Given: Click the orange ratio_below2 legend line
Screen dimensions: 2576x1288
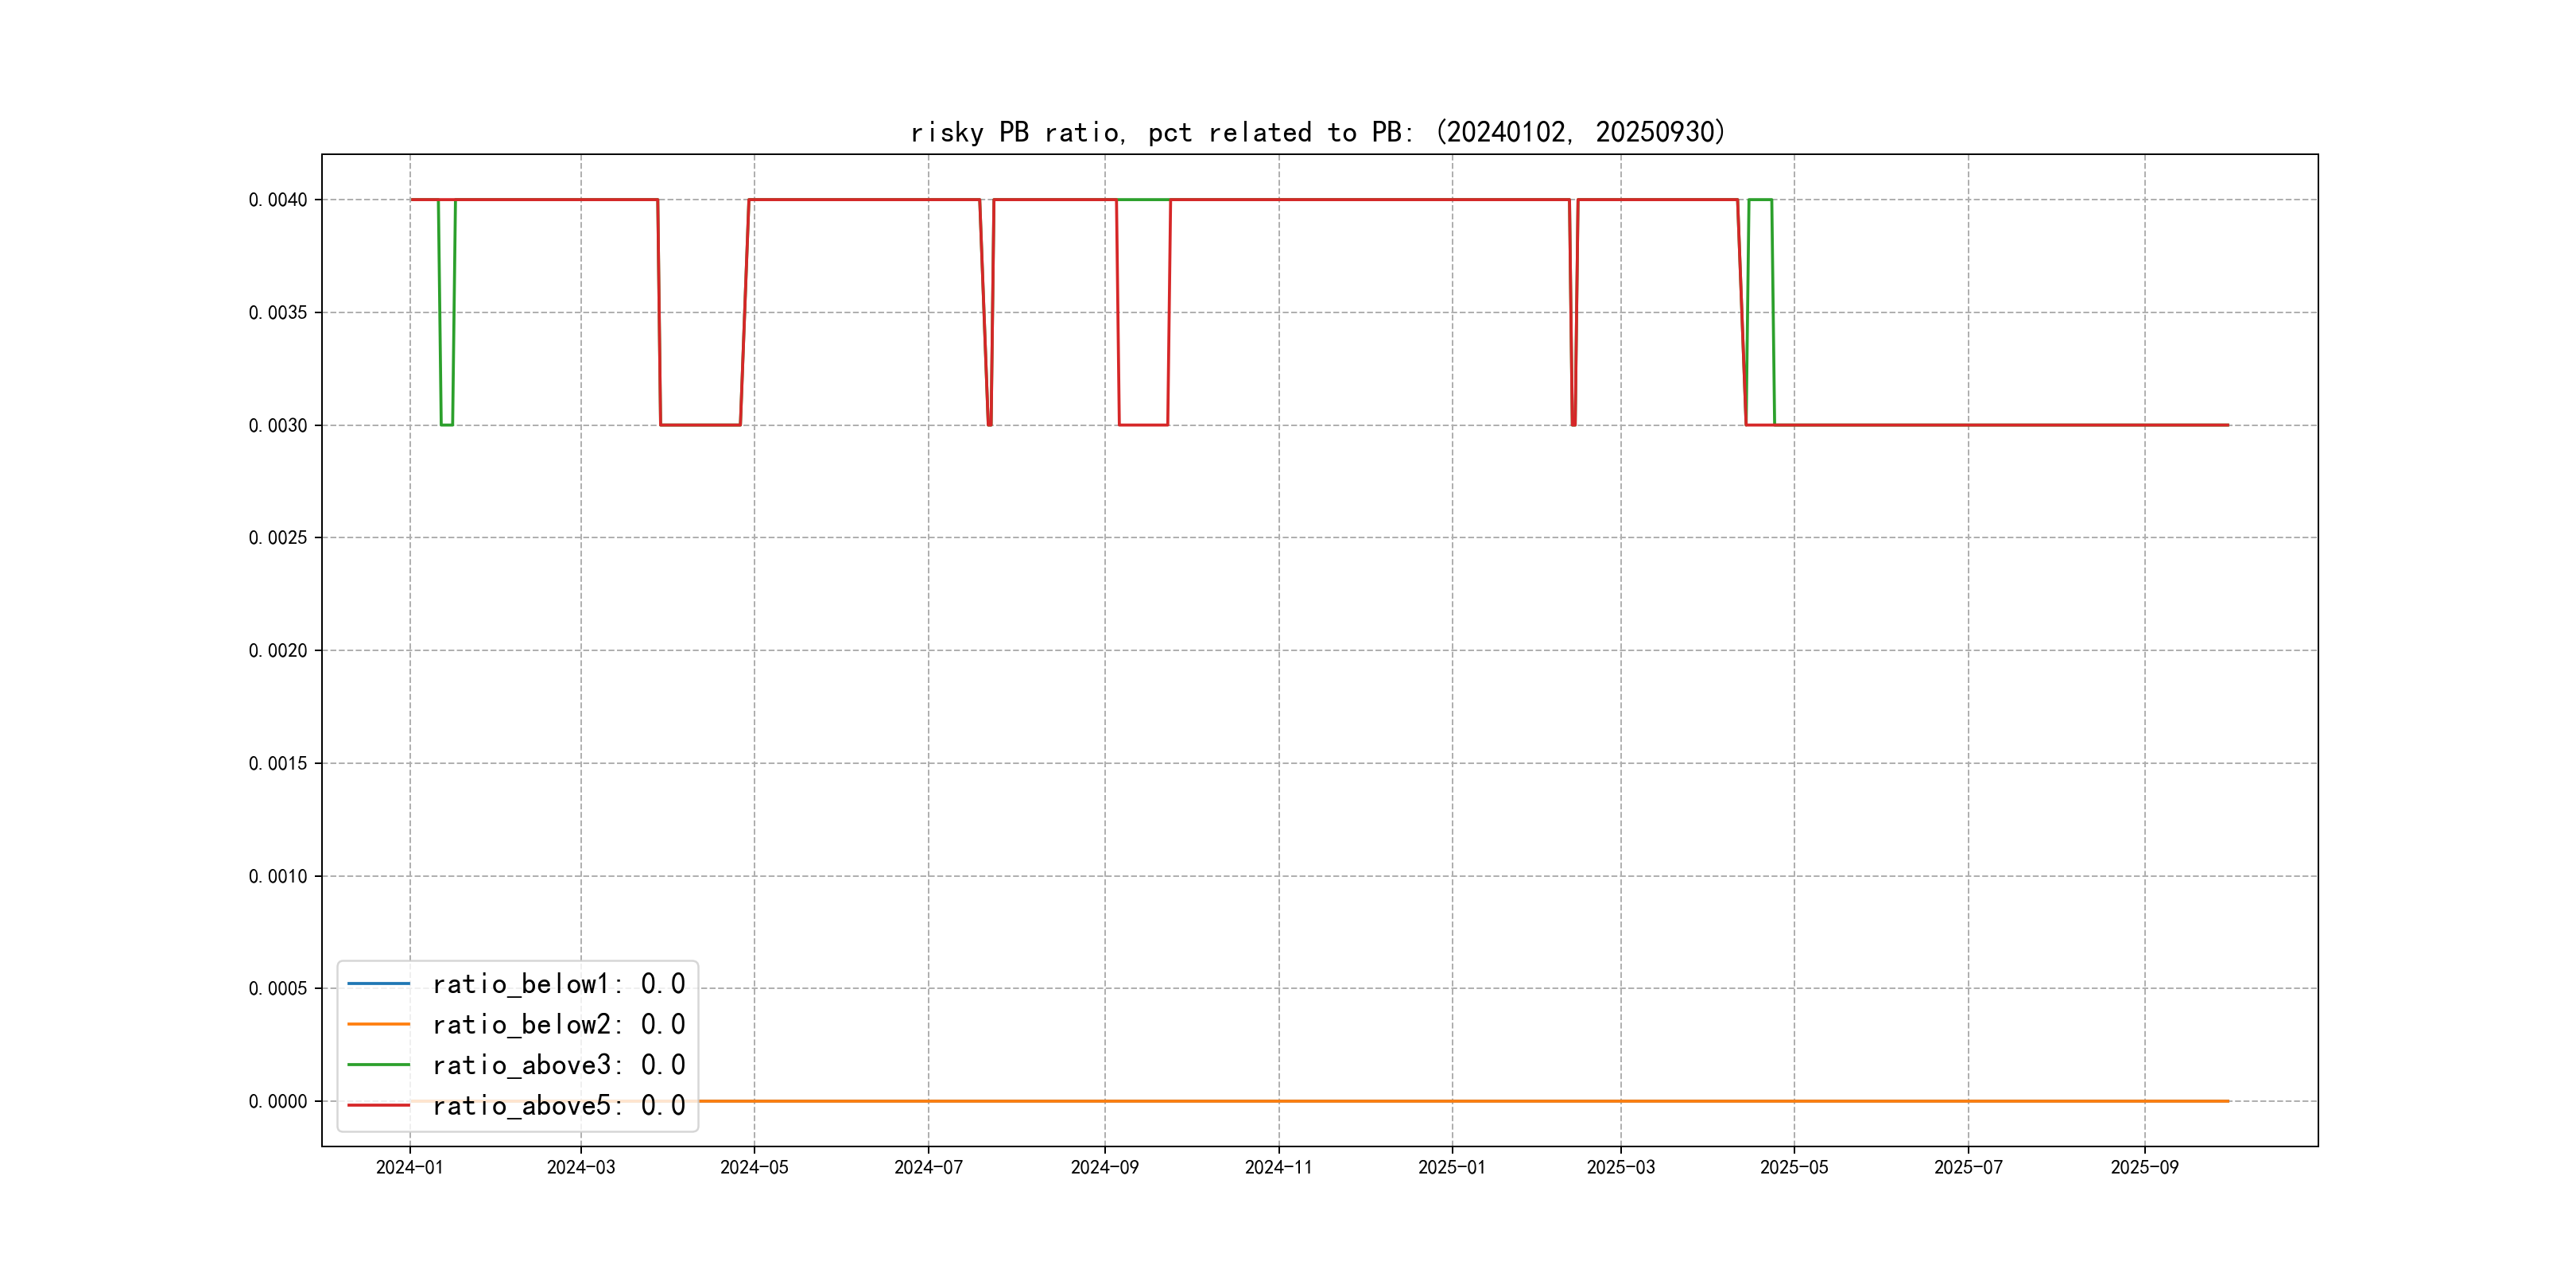Looking at the screenshot, I should [378, 1024].
